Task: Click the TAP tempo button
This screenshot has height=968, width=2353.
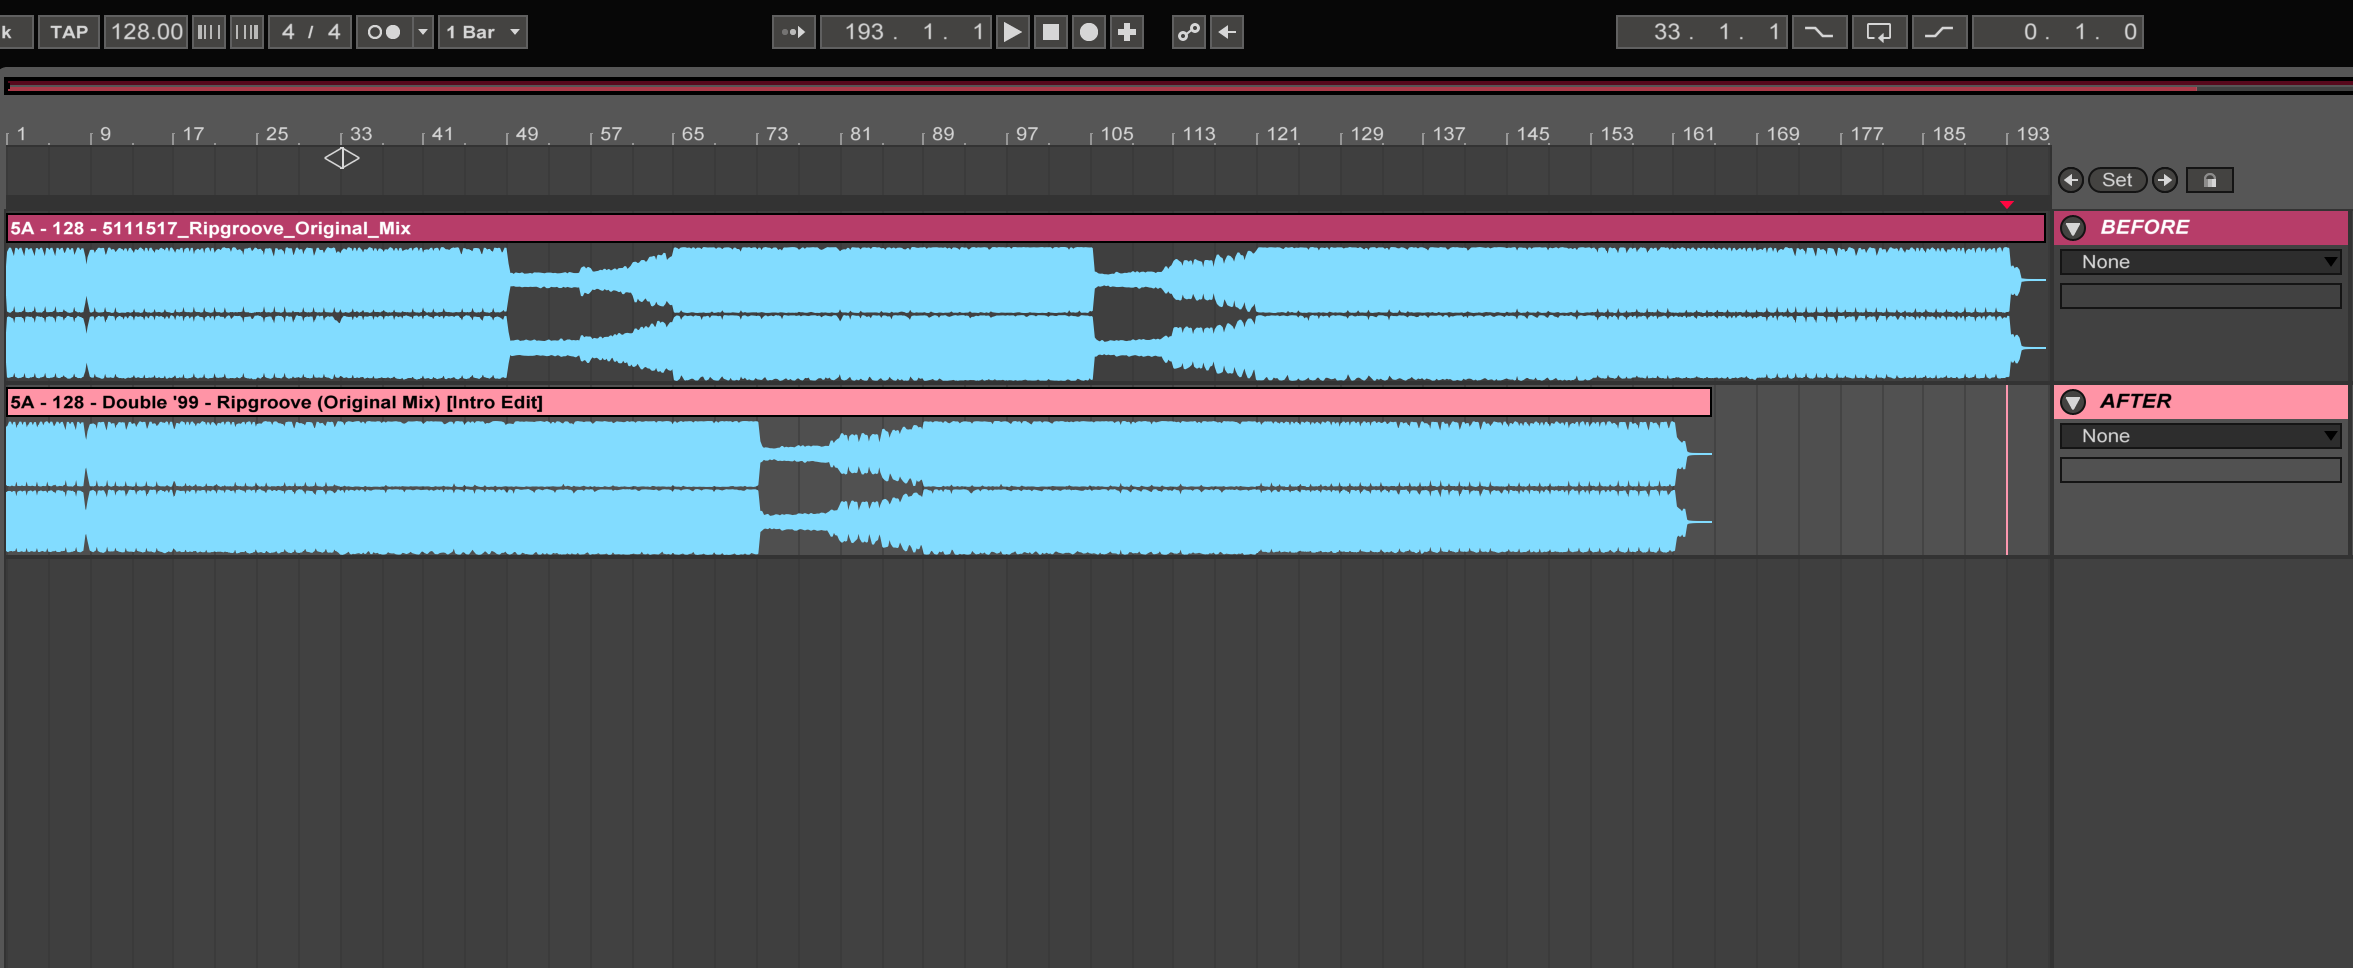Action: (x=69, y=32)
